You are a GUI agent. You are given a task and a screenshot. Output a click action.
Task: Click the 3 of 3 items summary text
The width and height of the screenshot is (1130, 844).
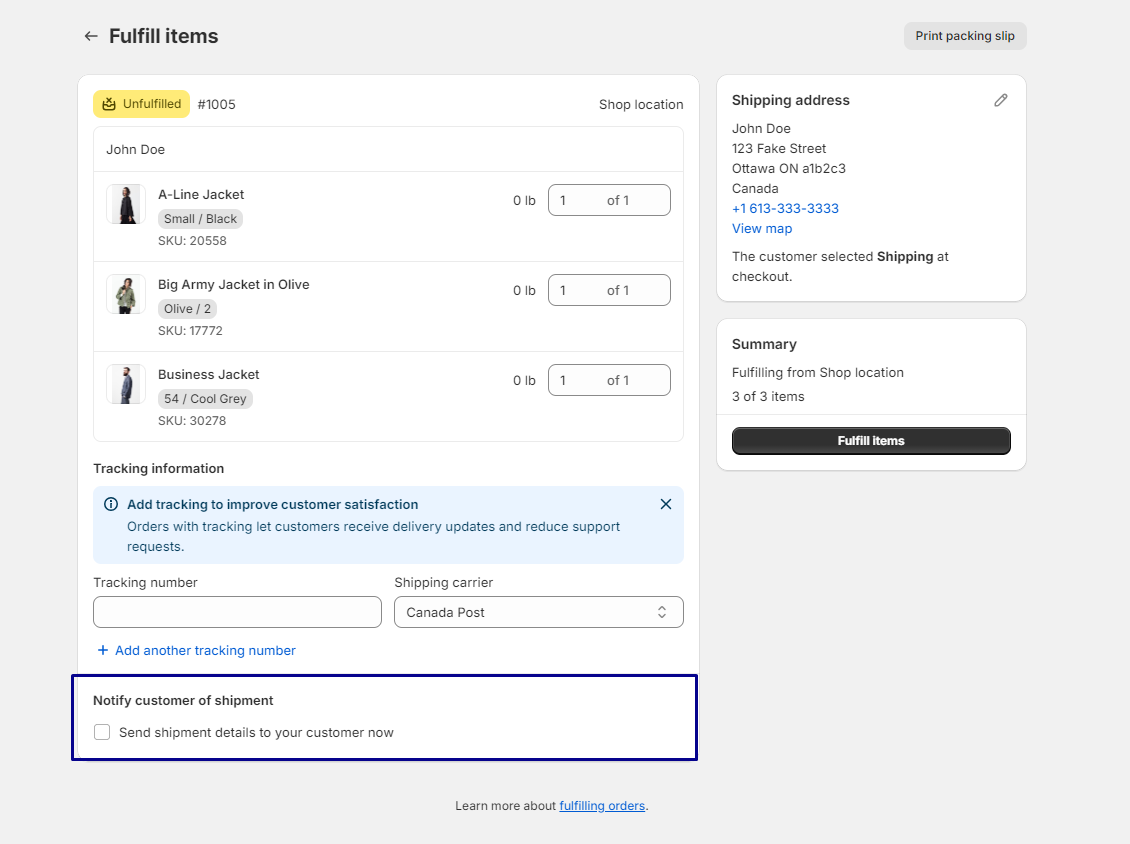768,396
